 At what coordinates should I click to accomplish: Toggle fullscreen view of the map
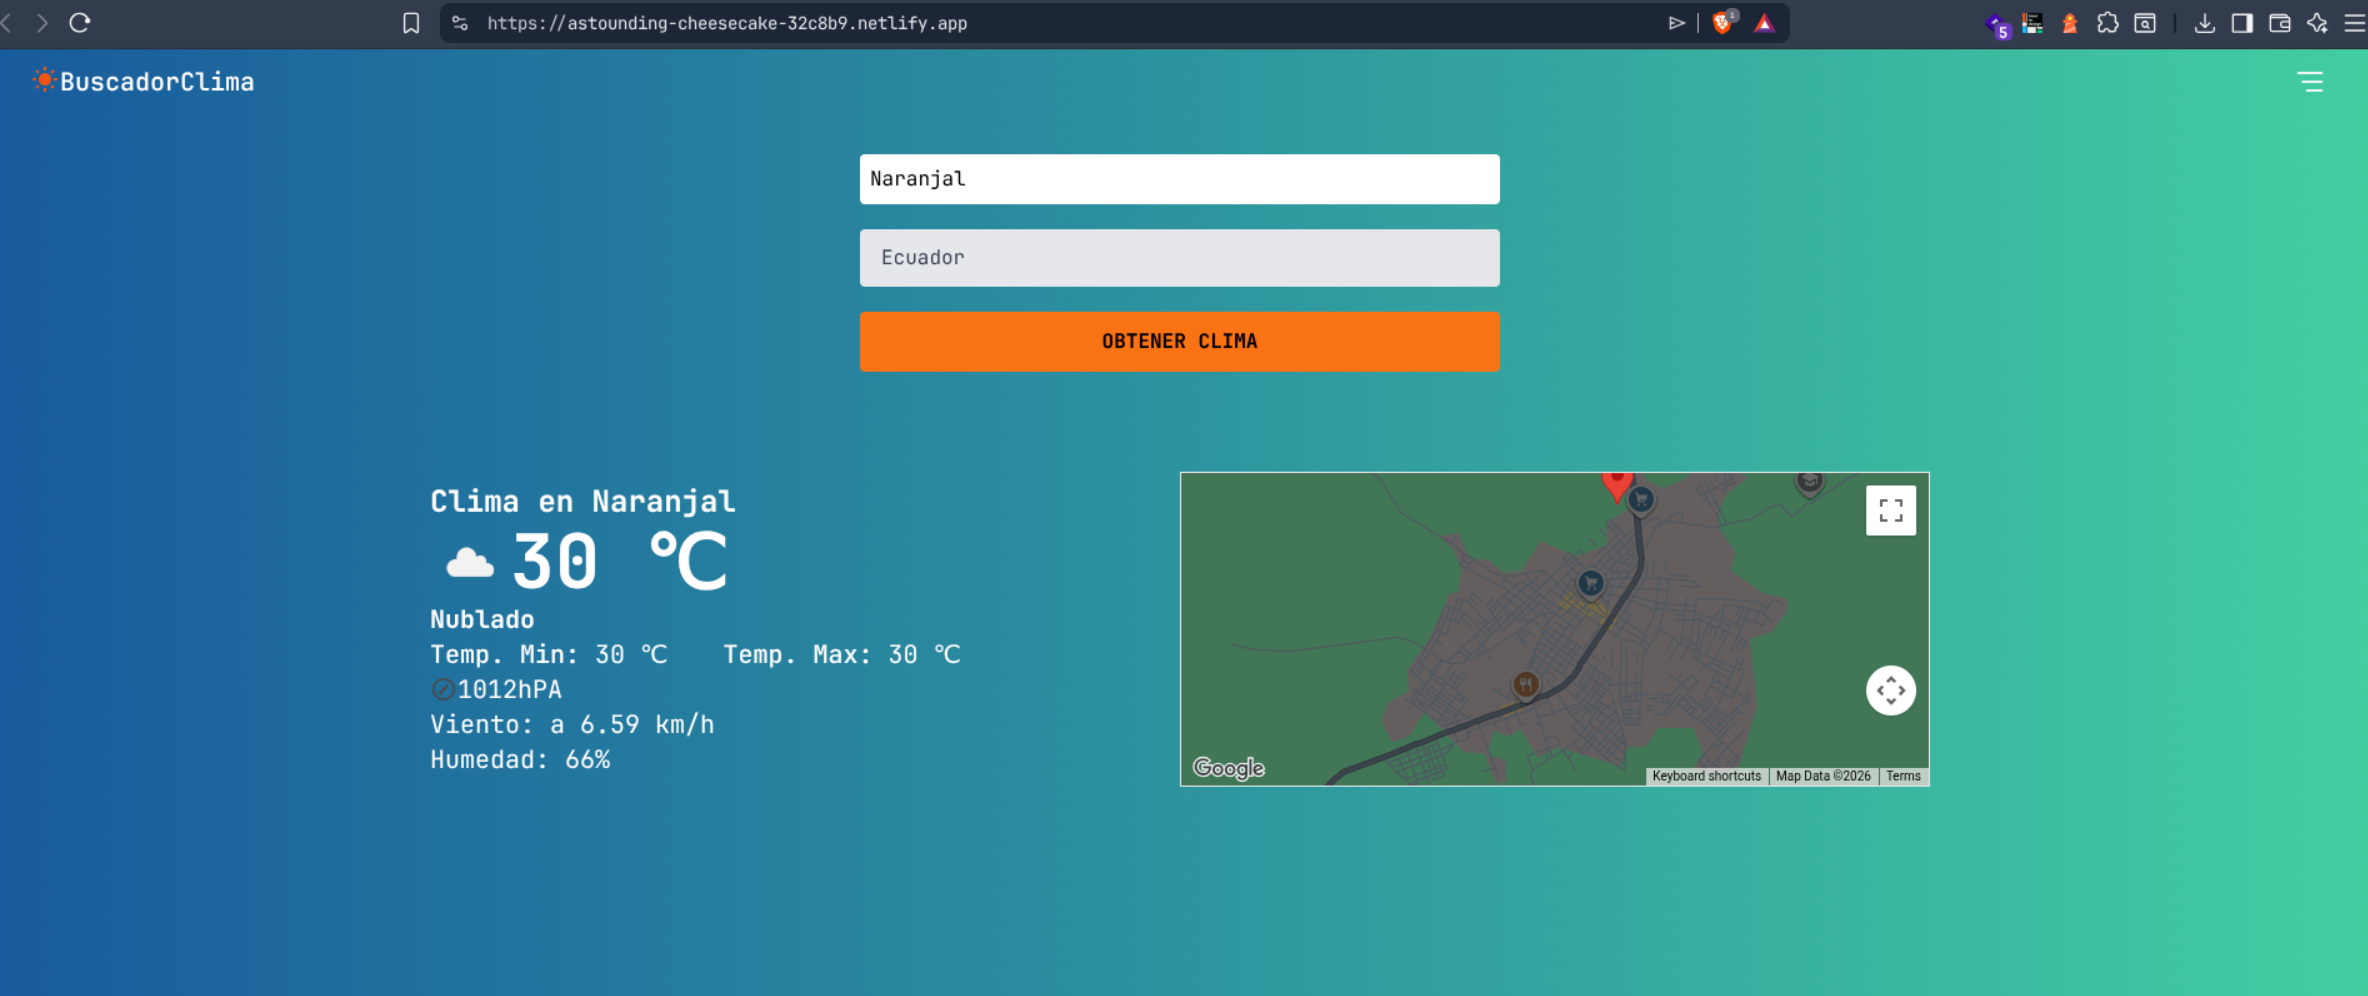coord(1891,511)
